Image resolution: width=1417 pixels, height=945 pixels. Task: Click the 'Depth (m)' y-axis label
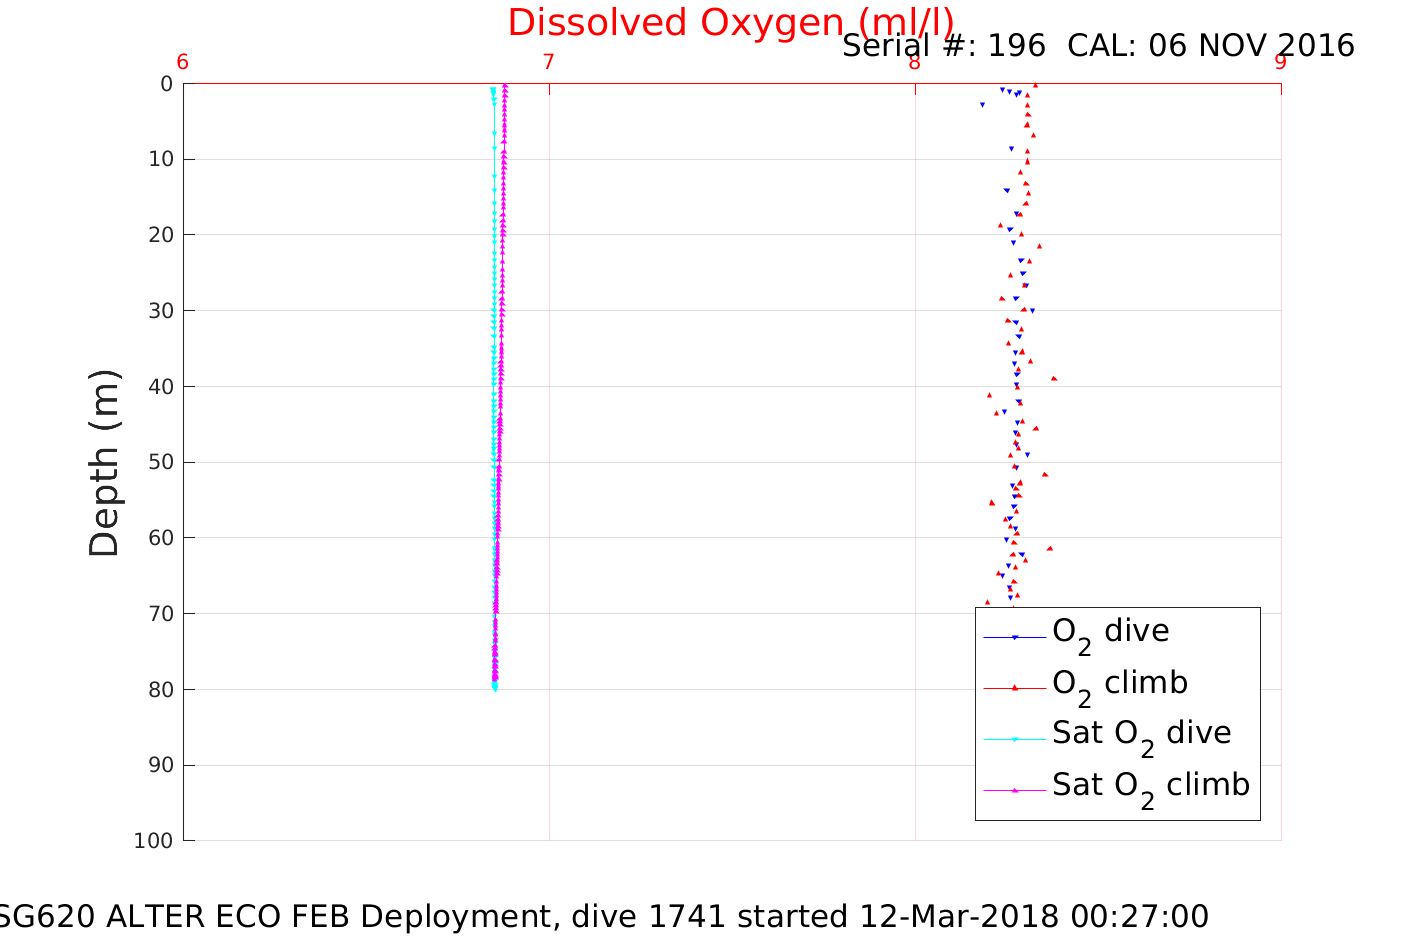point(104,462)
